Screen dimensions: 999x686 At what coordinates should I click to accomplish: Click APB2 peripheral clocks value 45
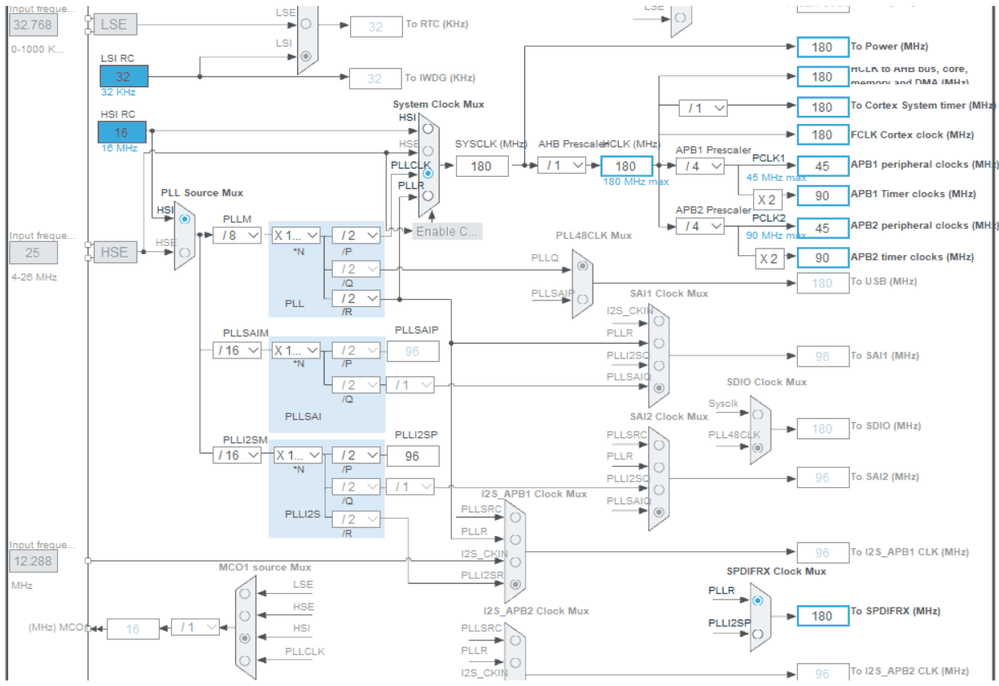[823, 228]
